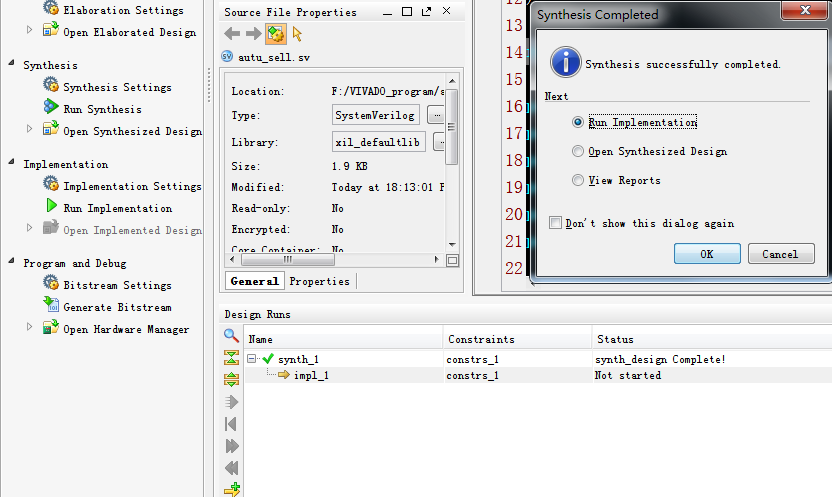Screen dimensions: 832x497
Task: Click Open Hardware Manager icon
Action: (x=51, y=327)
